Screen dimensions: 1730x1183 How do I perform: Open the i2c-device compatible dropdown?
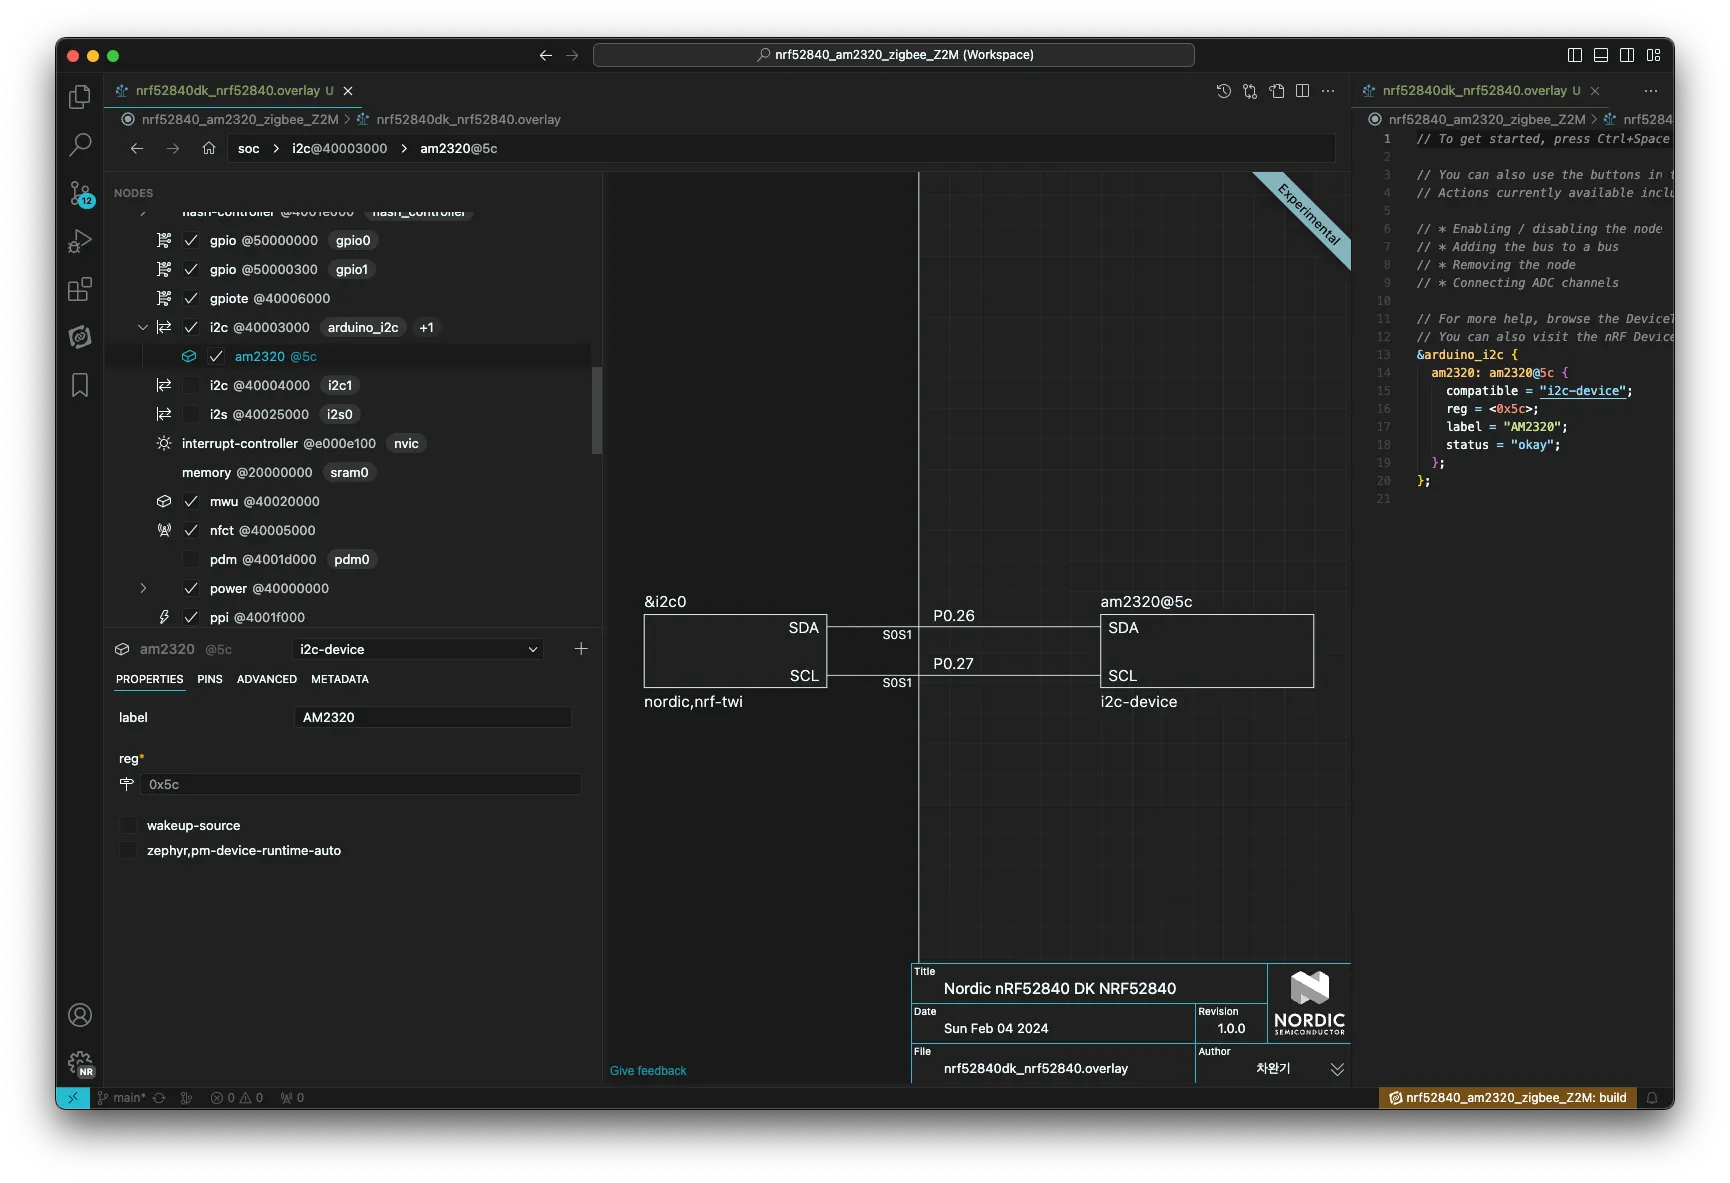tap(418, 649)
